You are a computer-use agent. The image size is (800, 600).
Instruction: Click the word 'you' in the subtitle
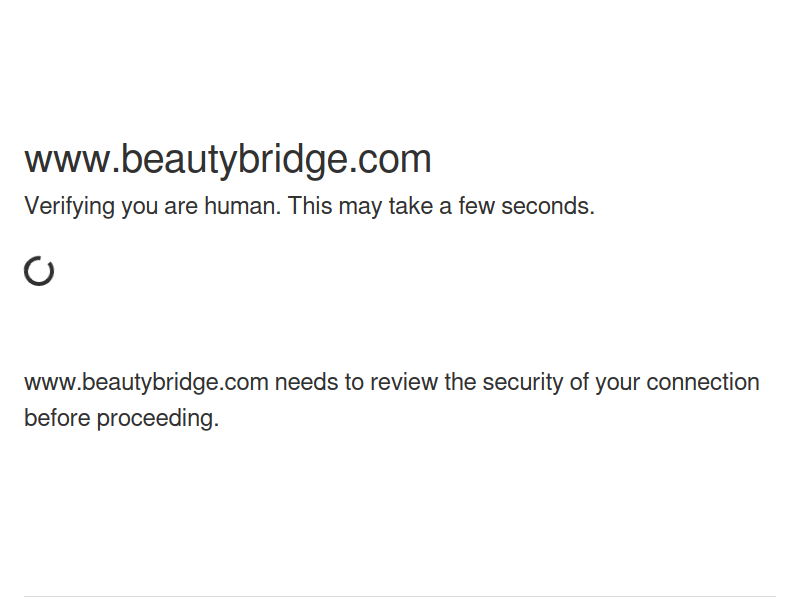click(139, 207)
